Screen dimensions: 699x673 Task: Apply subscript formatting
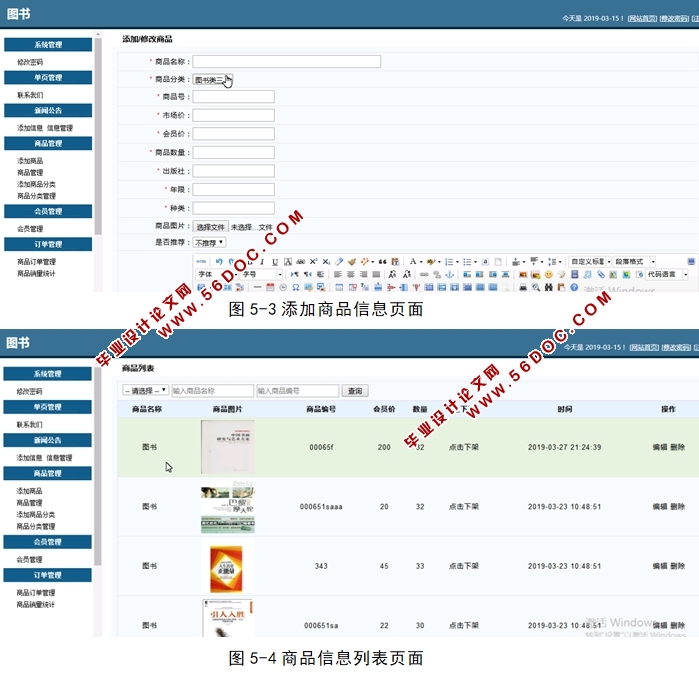(326, 262)
